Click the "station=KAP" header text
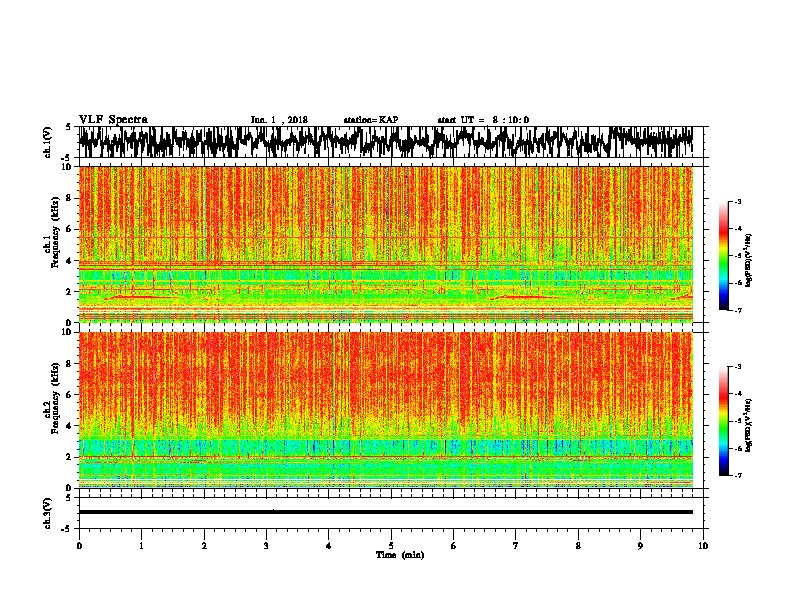This screenshot has height=612, width=792. 371,120
